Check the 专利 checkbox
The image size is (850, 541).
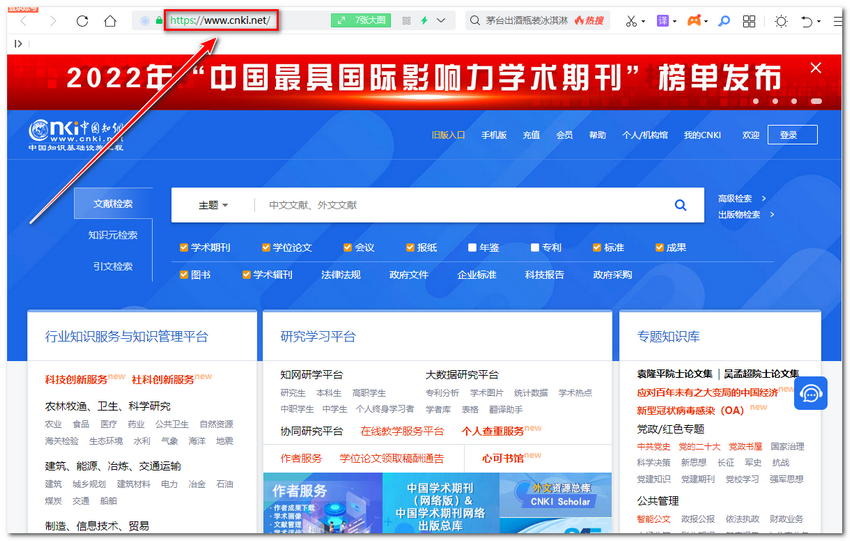535,248
